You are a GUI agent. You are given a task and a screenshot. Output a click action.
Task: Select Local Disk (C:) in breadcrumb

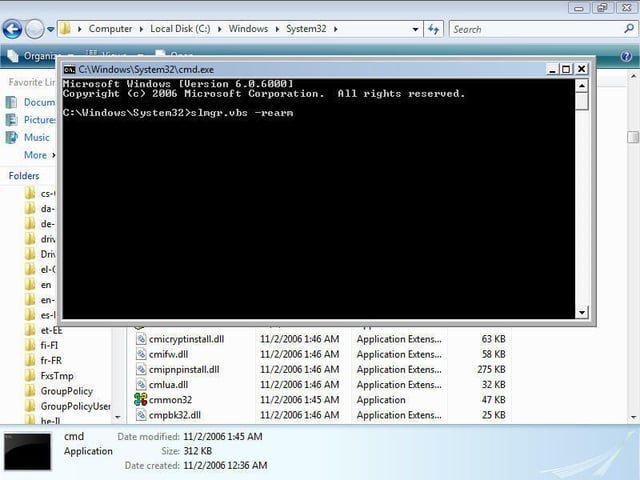180,29
